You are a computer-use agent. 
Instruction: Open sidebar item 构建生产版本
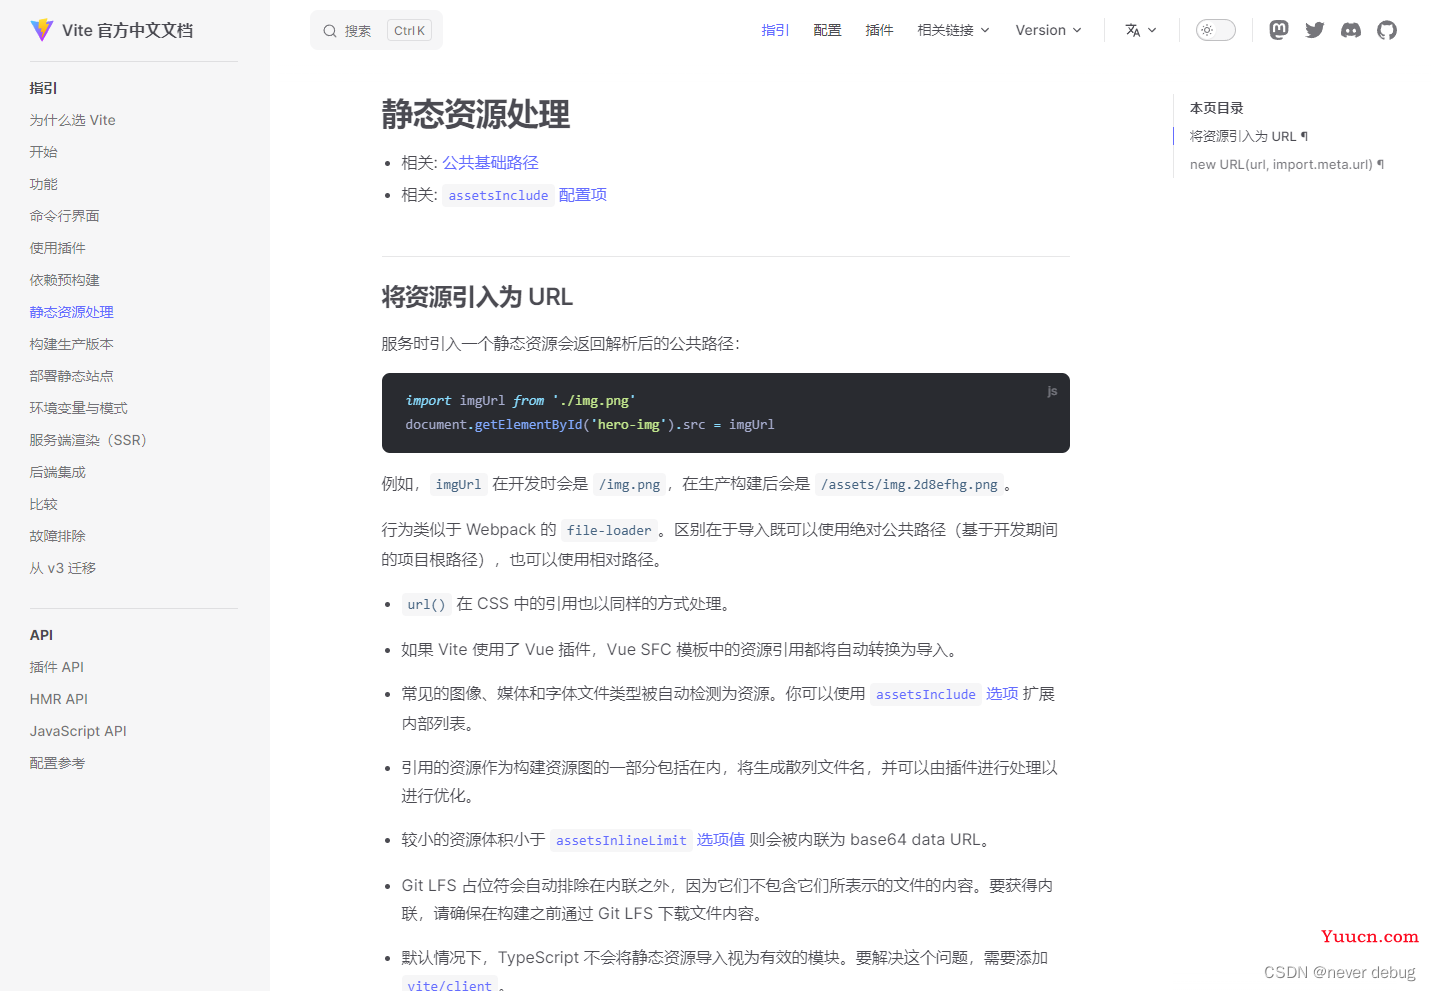point(72,344)
